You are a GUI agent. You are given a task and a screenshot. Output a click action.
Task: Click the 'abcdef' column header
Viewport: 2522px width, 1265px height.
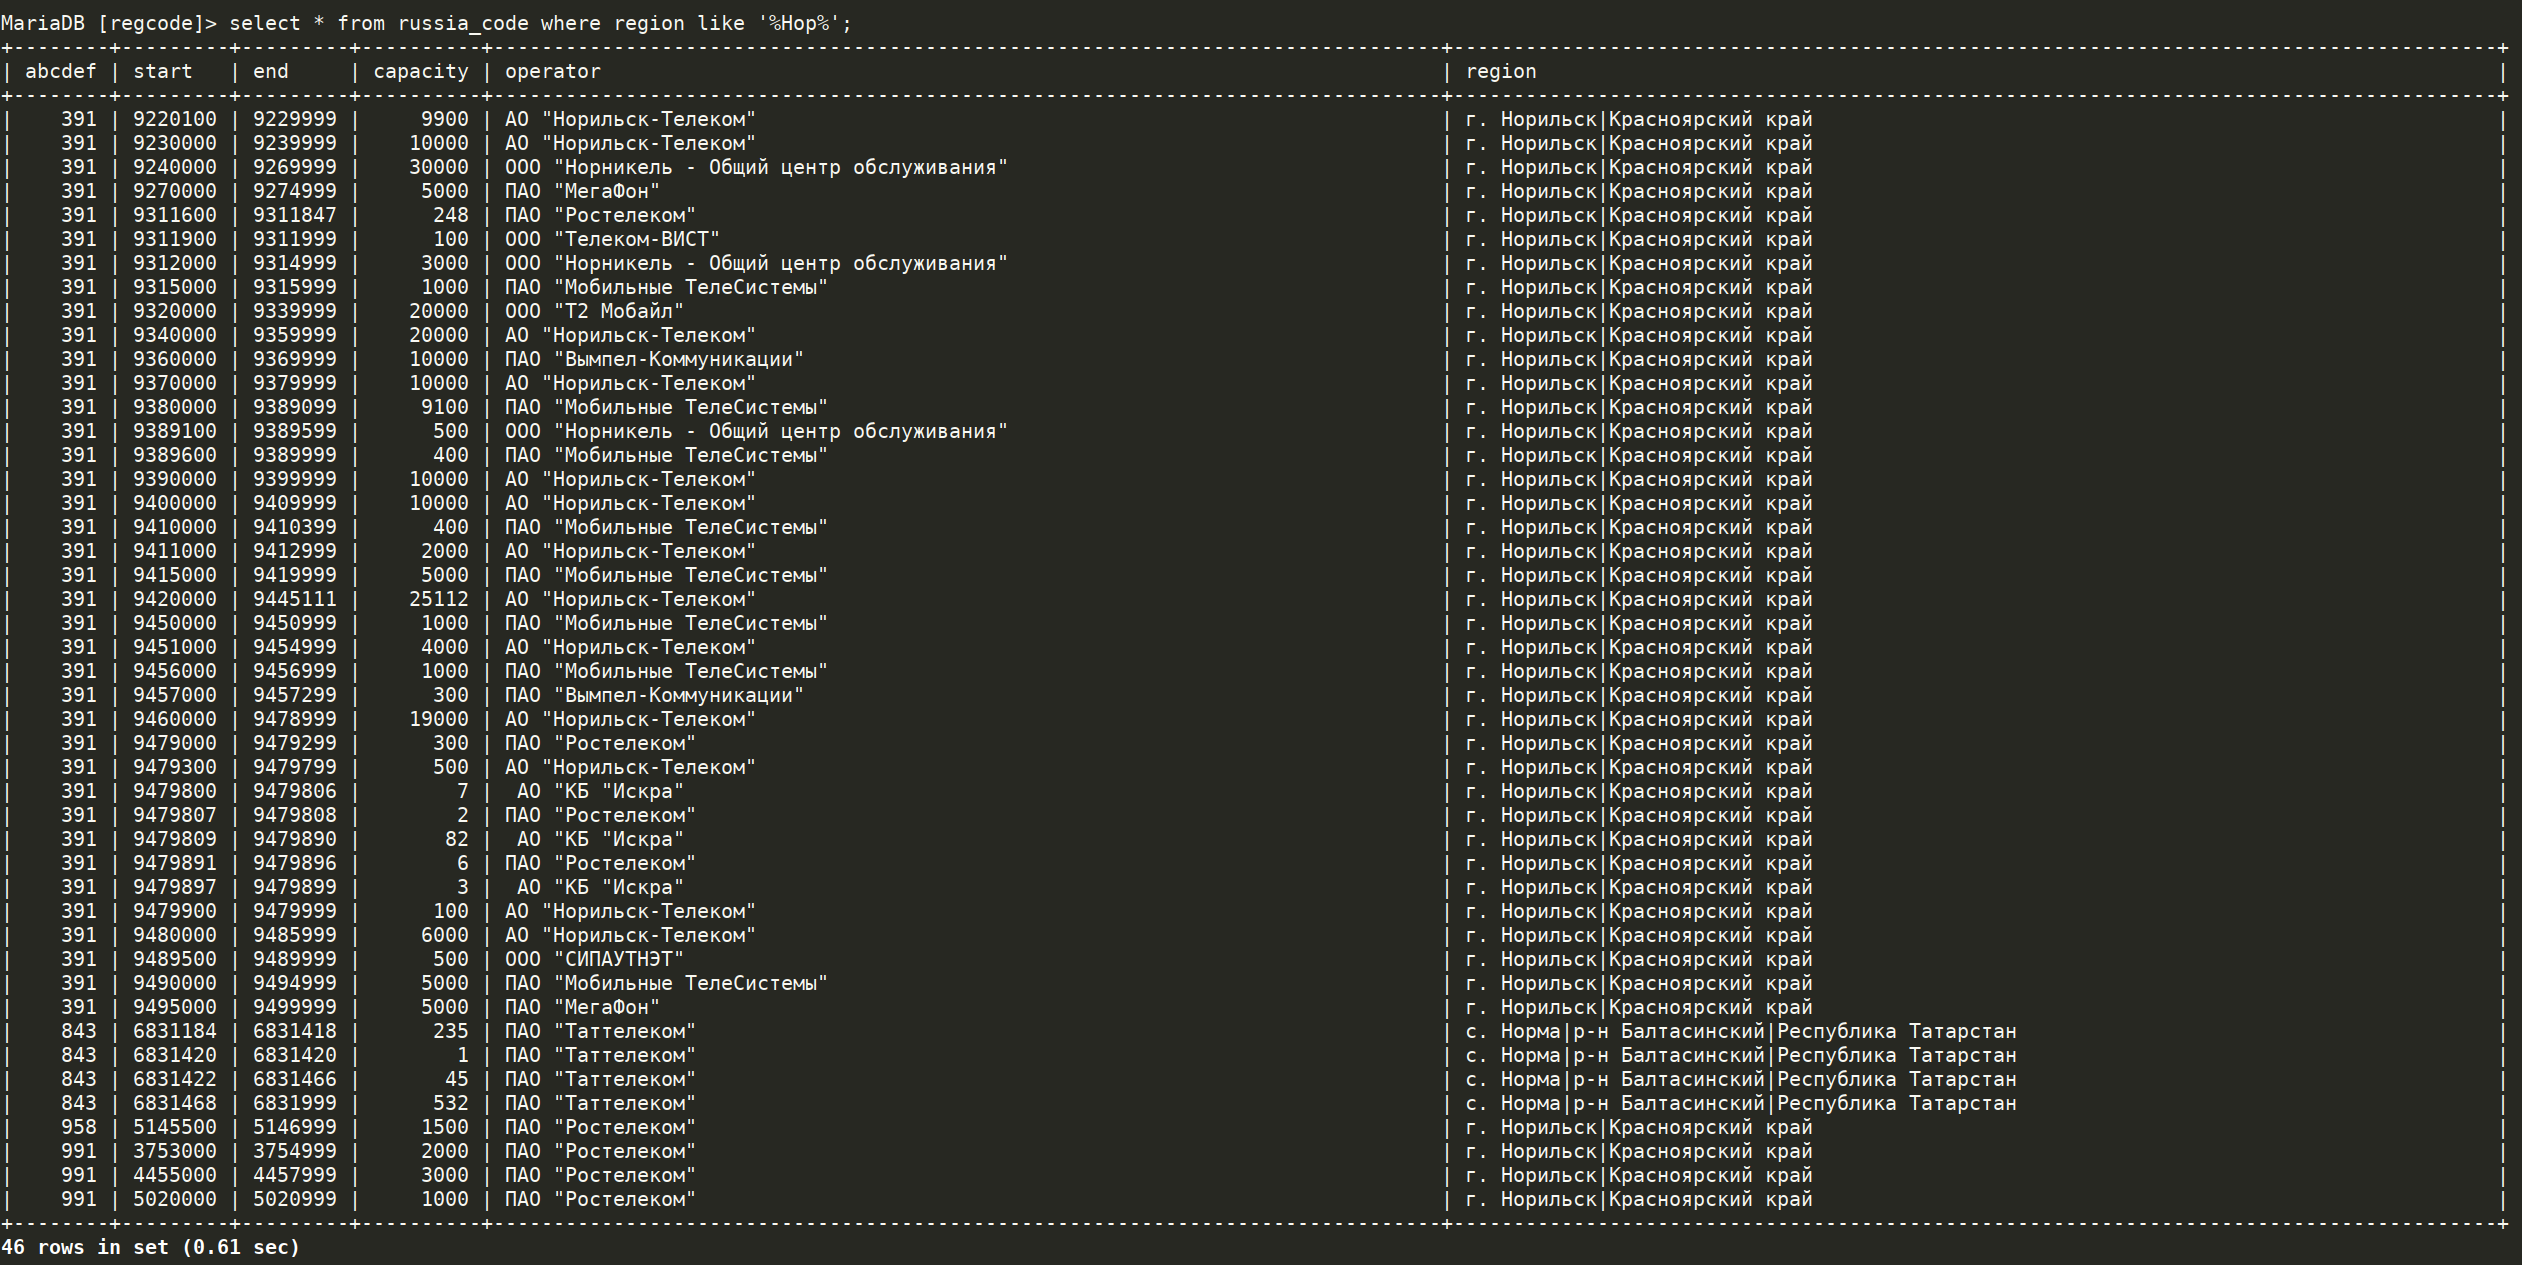(61, 71)
